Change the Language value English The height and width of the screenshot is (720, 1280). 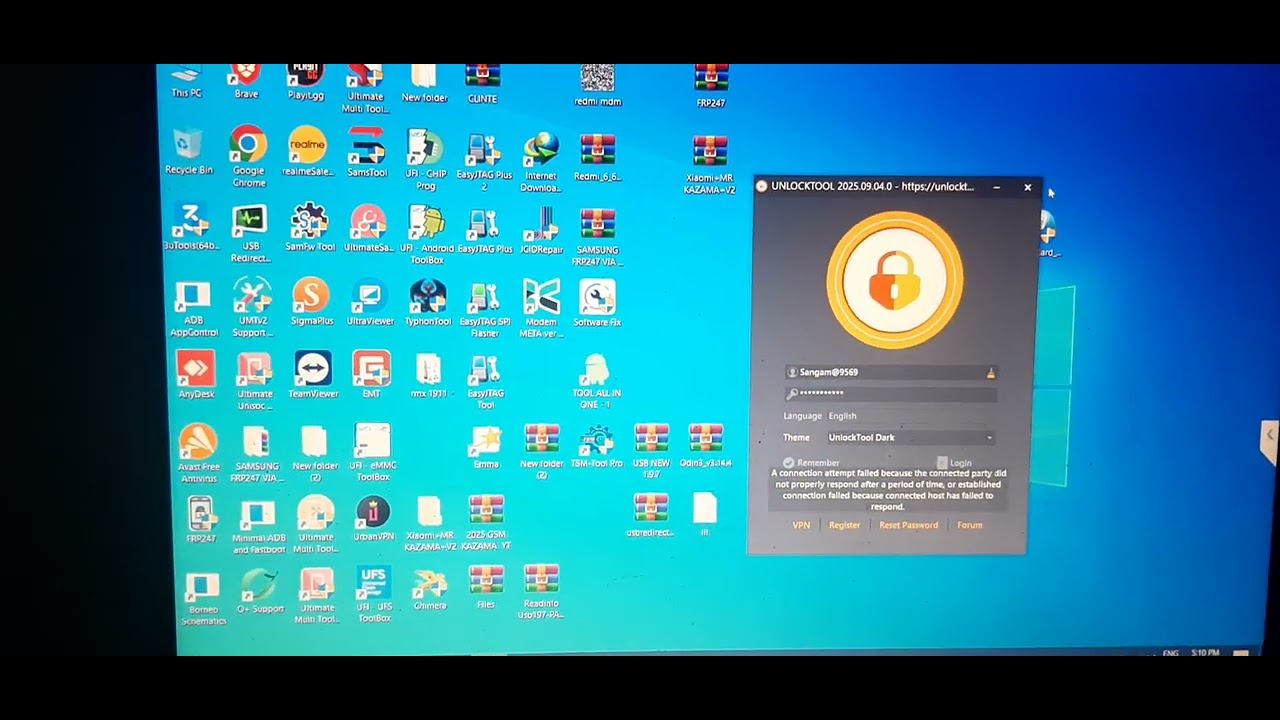pyautogui.click(x=842, y=416)
